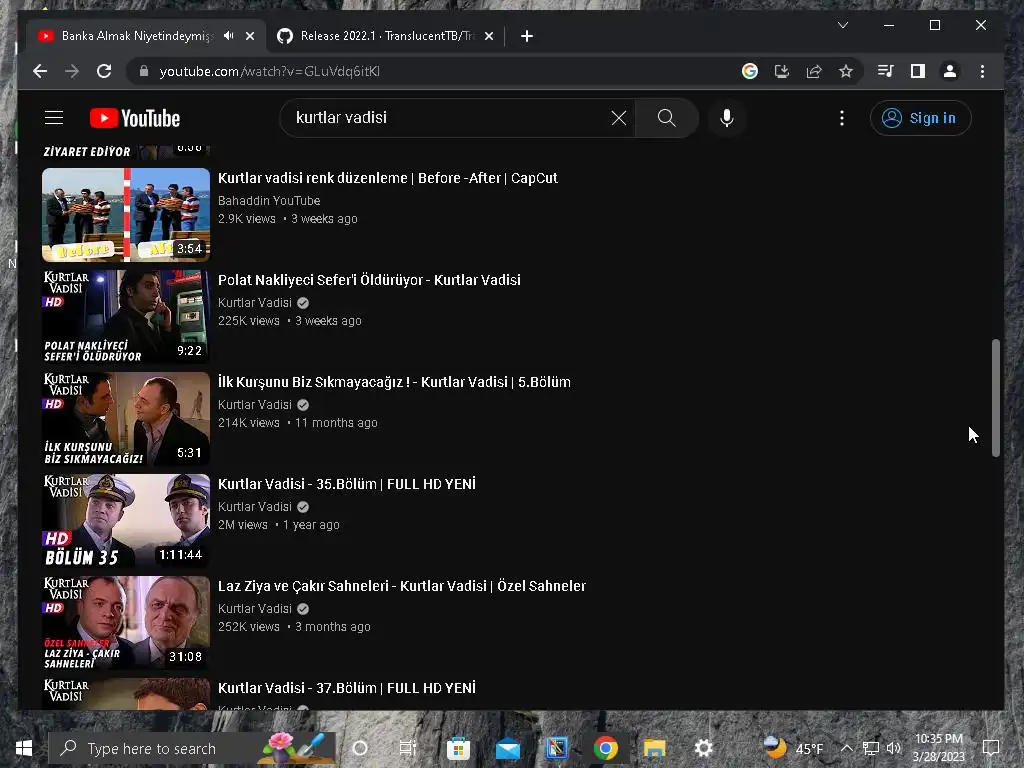
Task: Open 'Polat Nakliyeci Sefer'i Öldürüyor' title
Action: click(x=369, y=280)
